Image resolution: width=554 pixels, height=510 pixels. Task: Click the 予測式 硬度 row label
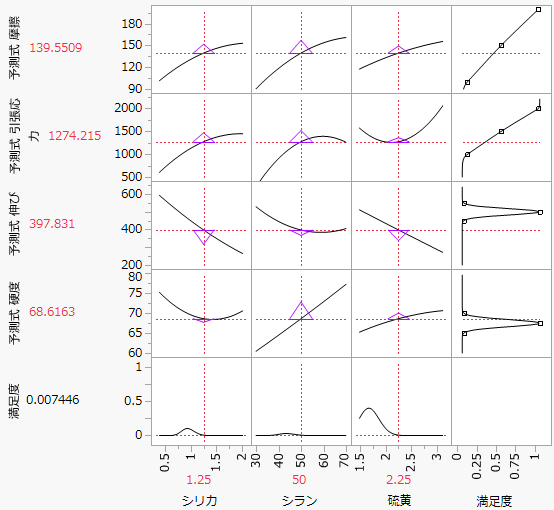[14, 313]
